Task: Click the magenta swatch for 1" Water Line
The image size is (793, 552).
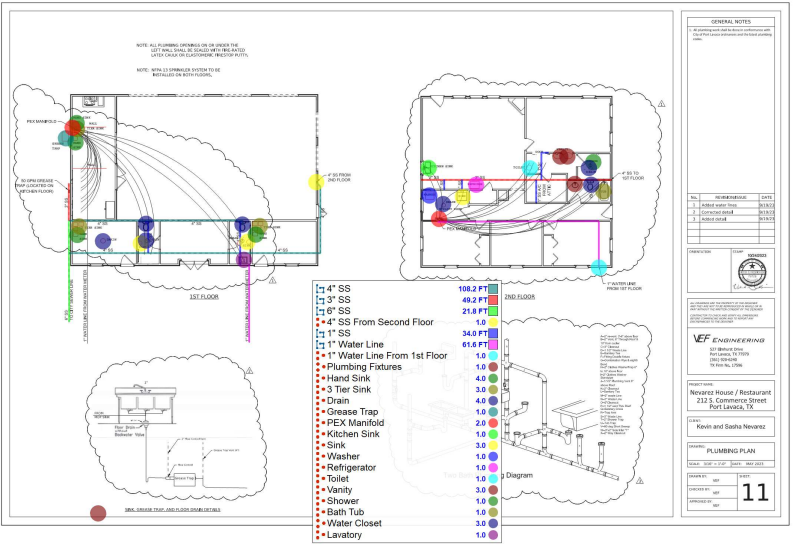Action: point(493,345)
